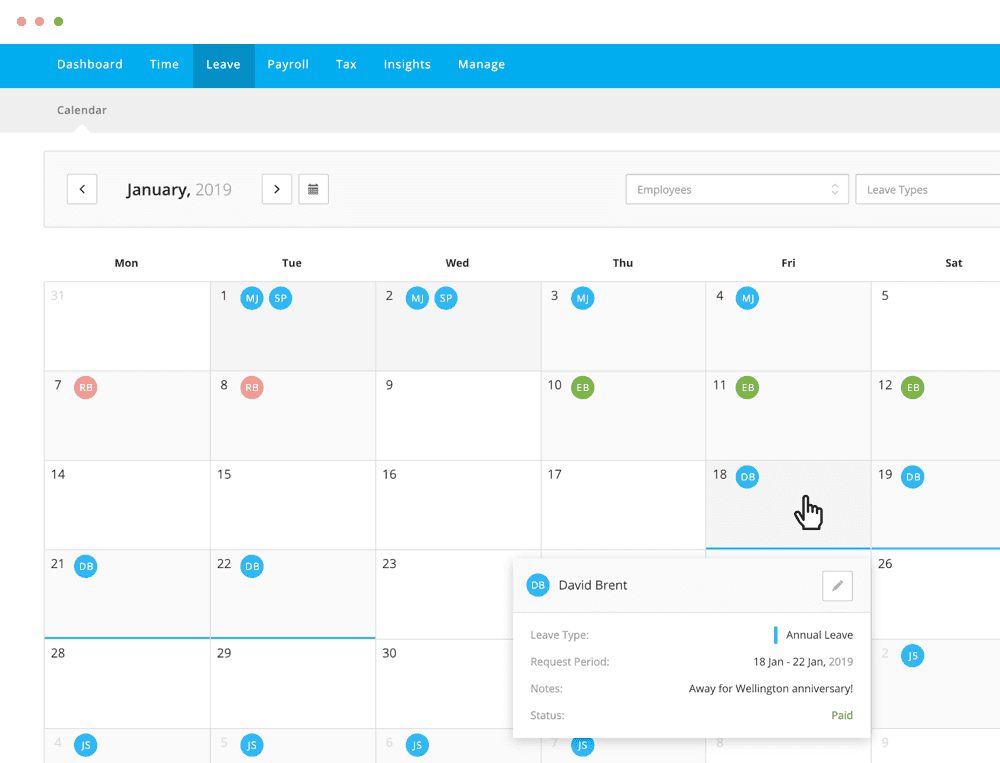
Task: Advance to the next month arrow
Action: pos(276,189)
